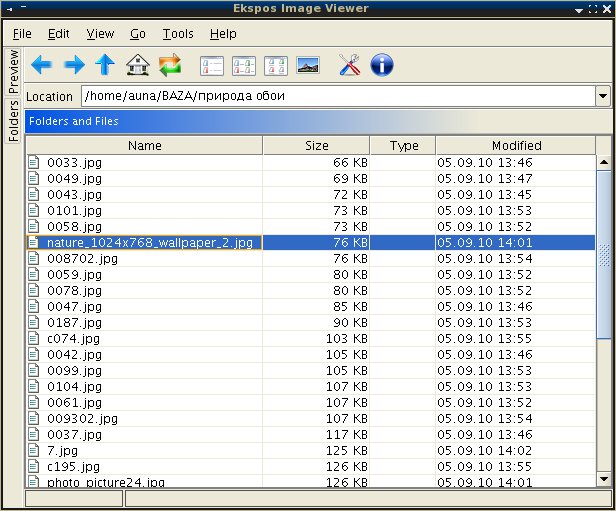Sort by the Name column header
The width and height of the screenshot is (616, 511).
point(145,145)
